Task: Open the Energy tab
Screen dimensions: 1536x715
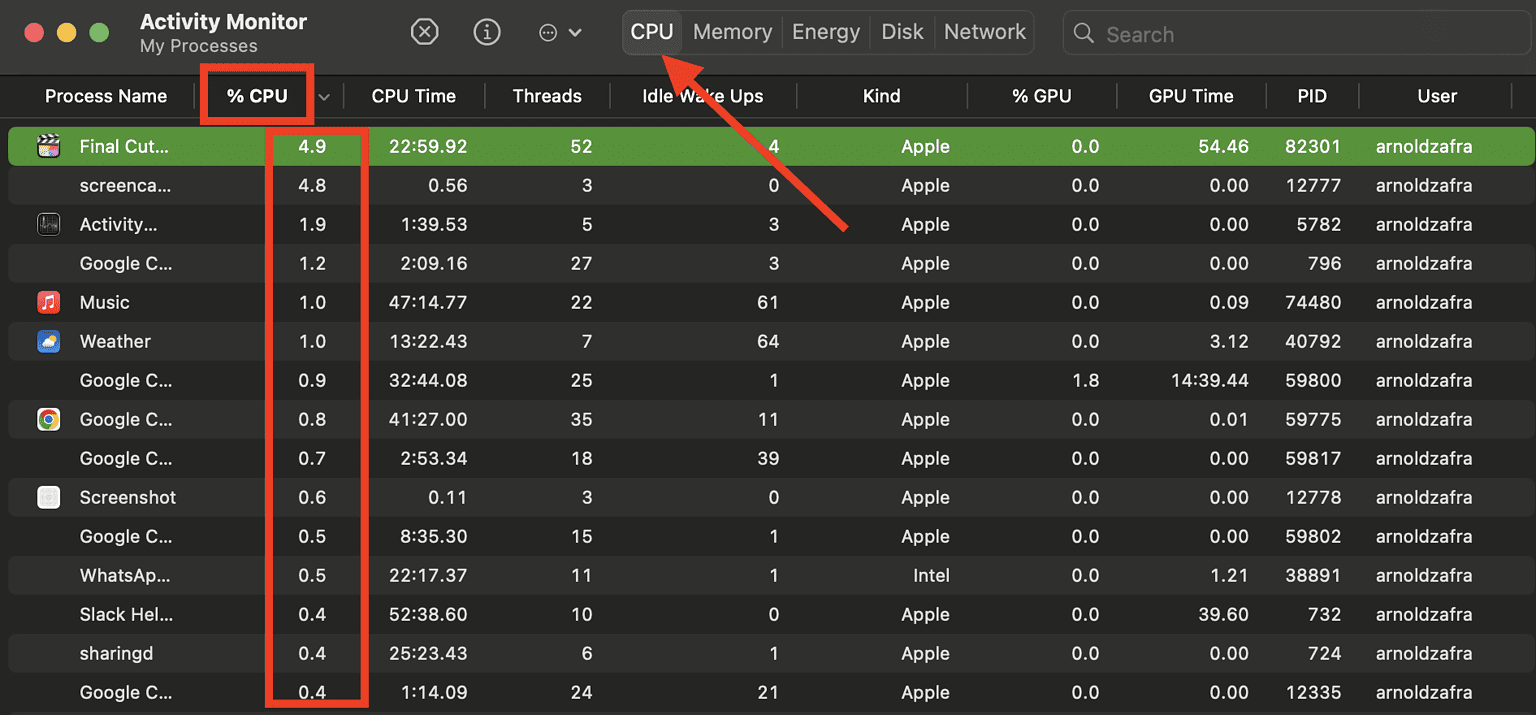Action: 826,31
